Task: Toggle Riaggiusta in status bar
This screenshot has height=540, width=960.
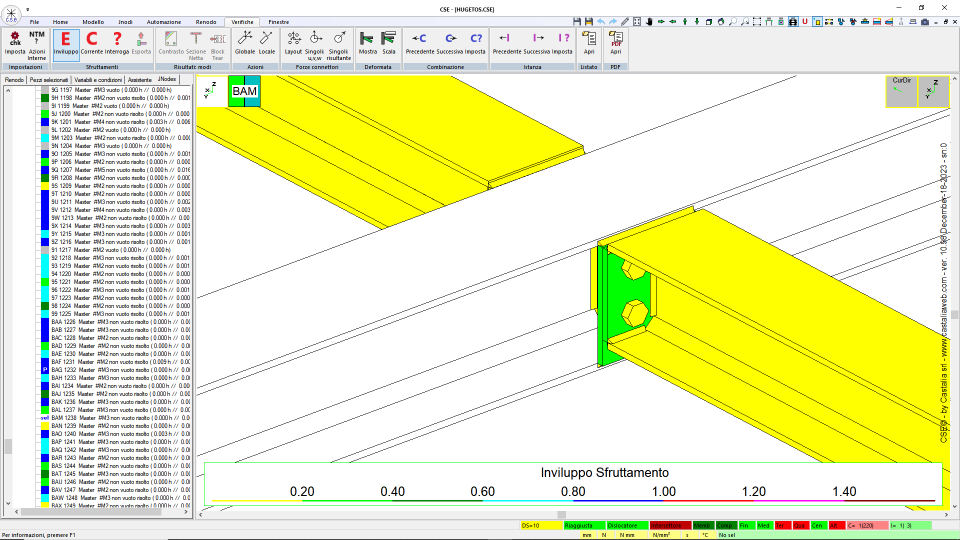Action: (x=583, y=525)
